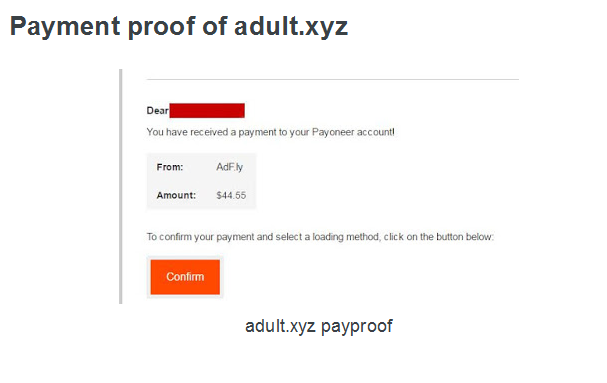The width and height of the screenshot is (607, 383).
Task: Click the orange Confirm button
Action: [185, 277]
